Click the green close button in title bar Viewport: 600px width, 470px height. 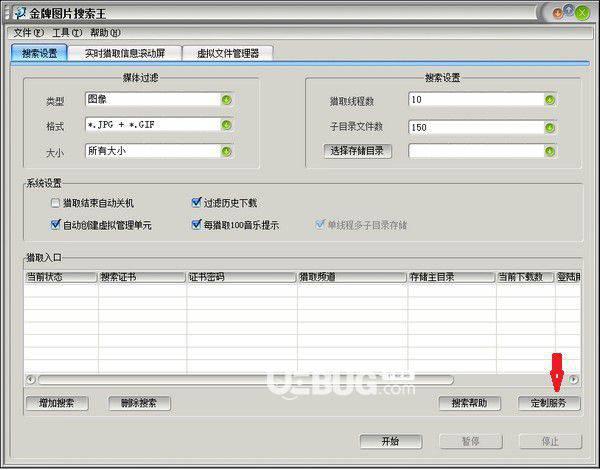[583, 13]
